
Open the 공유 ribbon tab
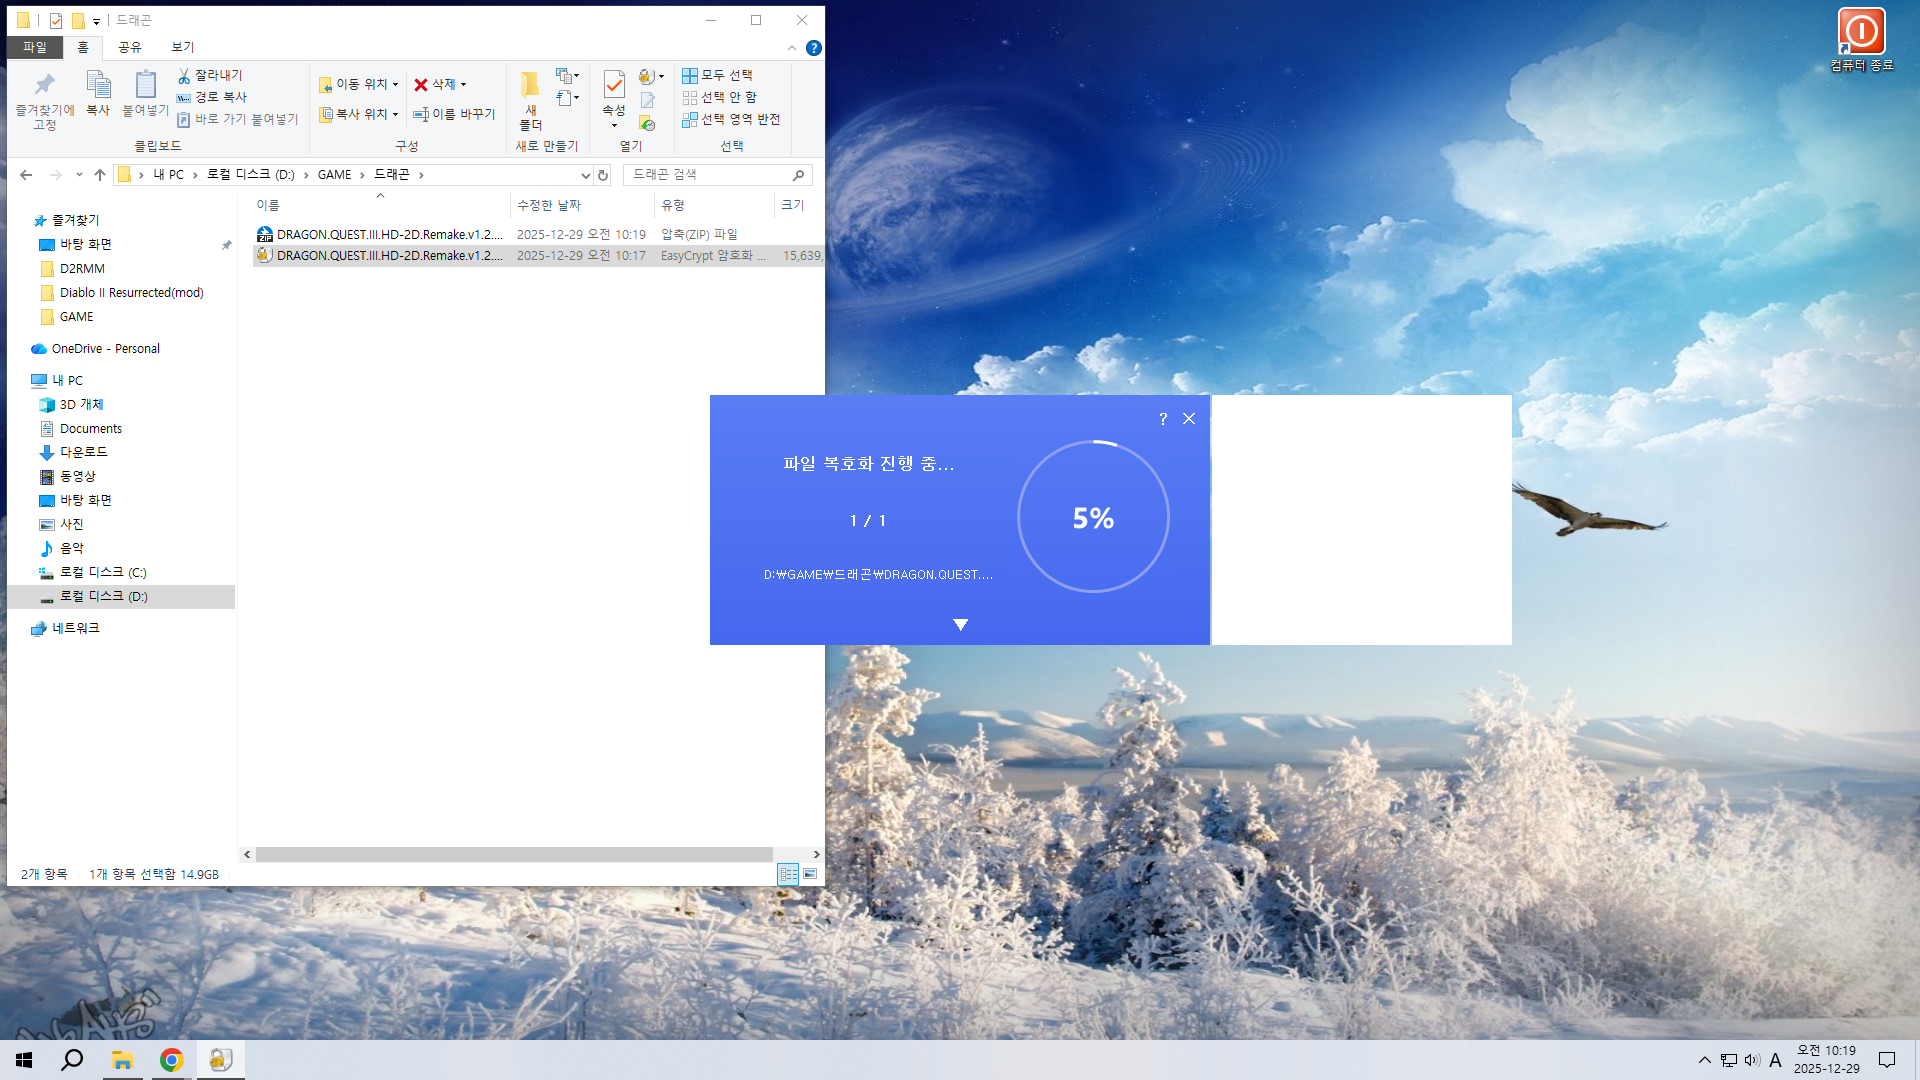[129, 47]
